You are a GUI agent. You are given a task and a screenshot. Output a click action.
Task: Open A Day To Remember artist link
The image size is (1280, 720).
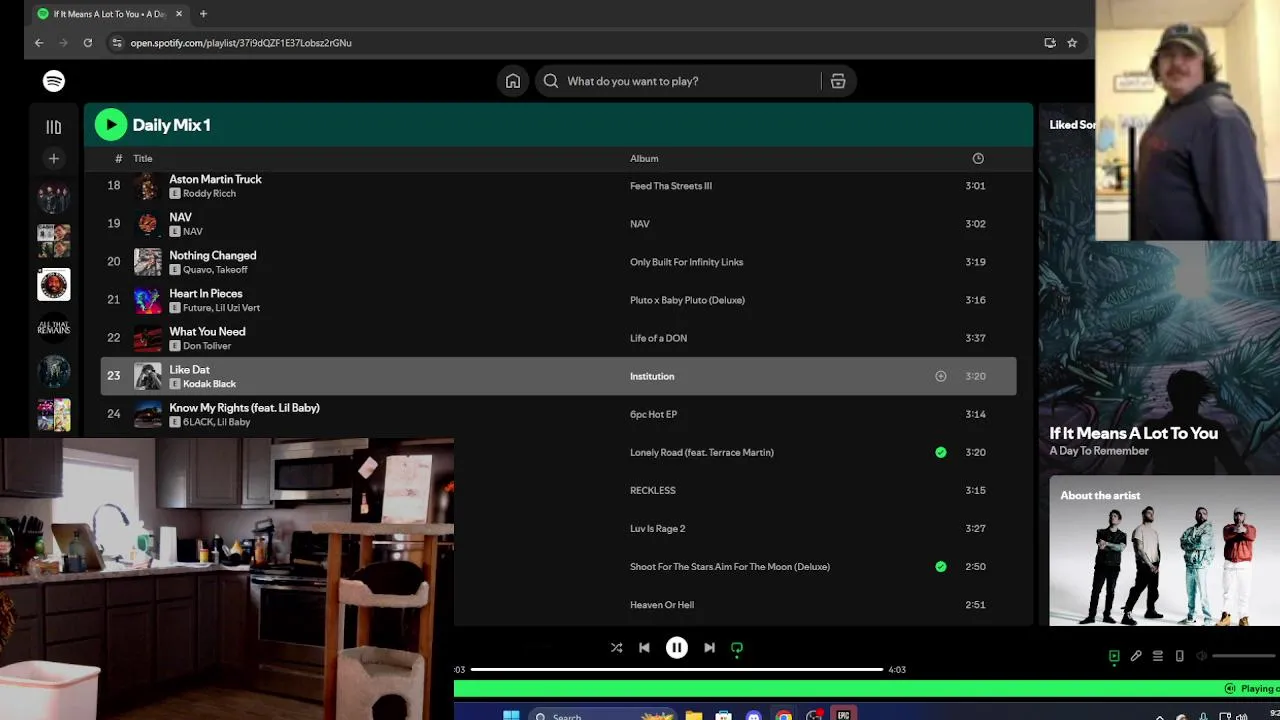pyautogui.click(x=1099, y=451)
